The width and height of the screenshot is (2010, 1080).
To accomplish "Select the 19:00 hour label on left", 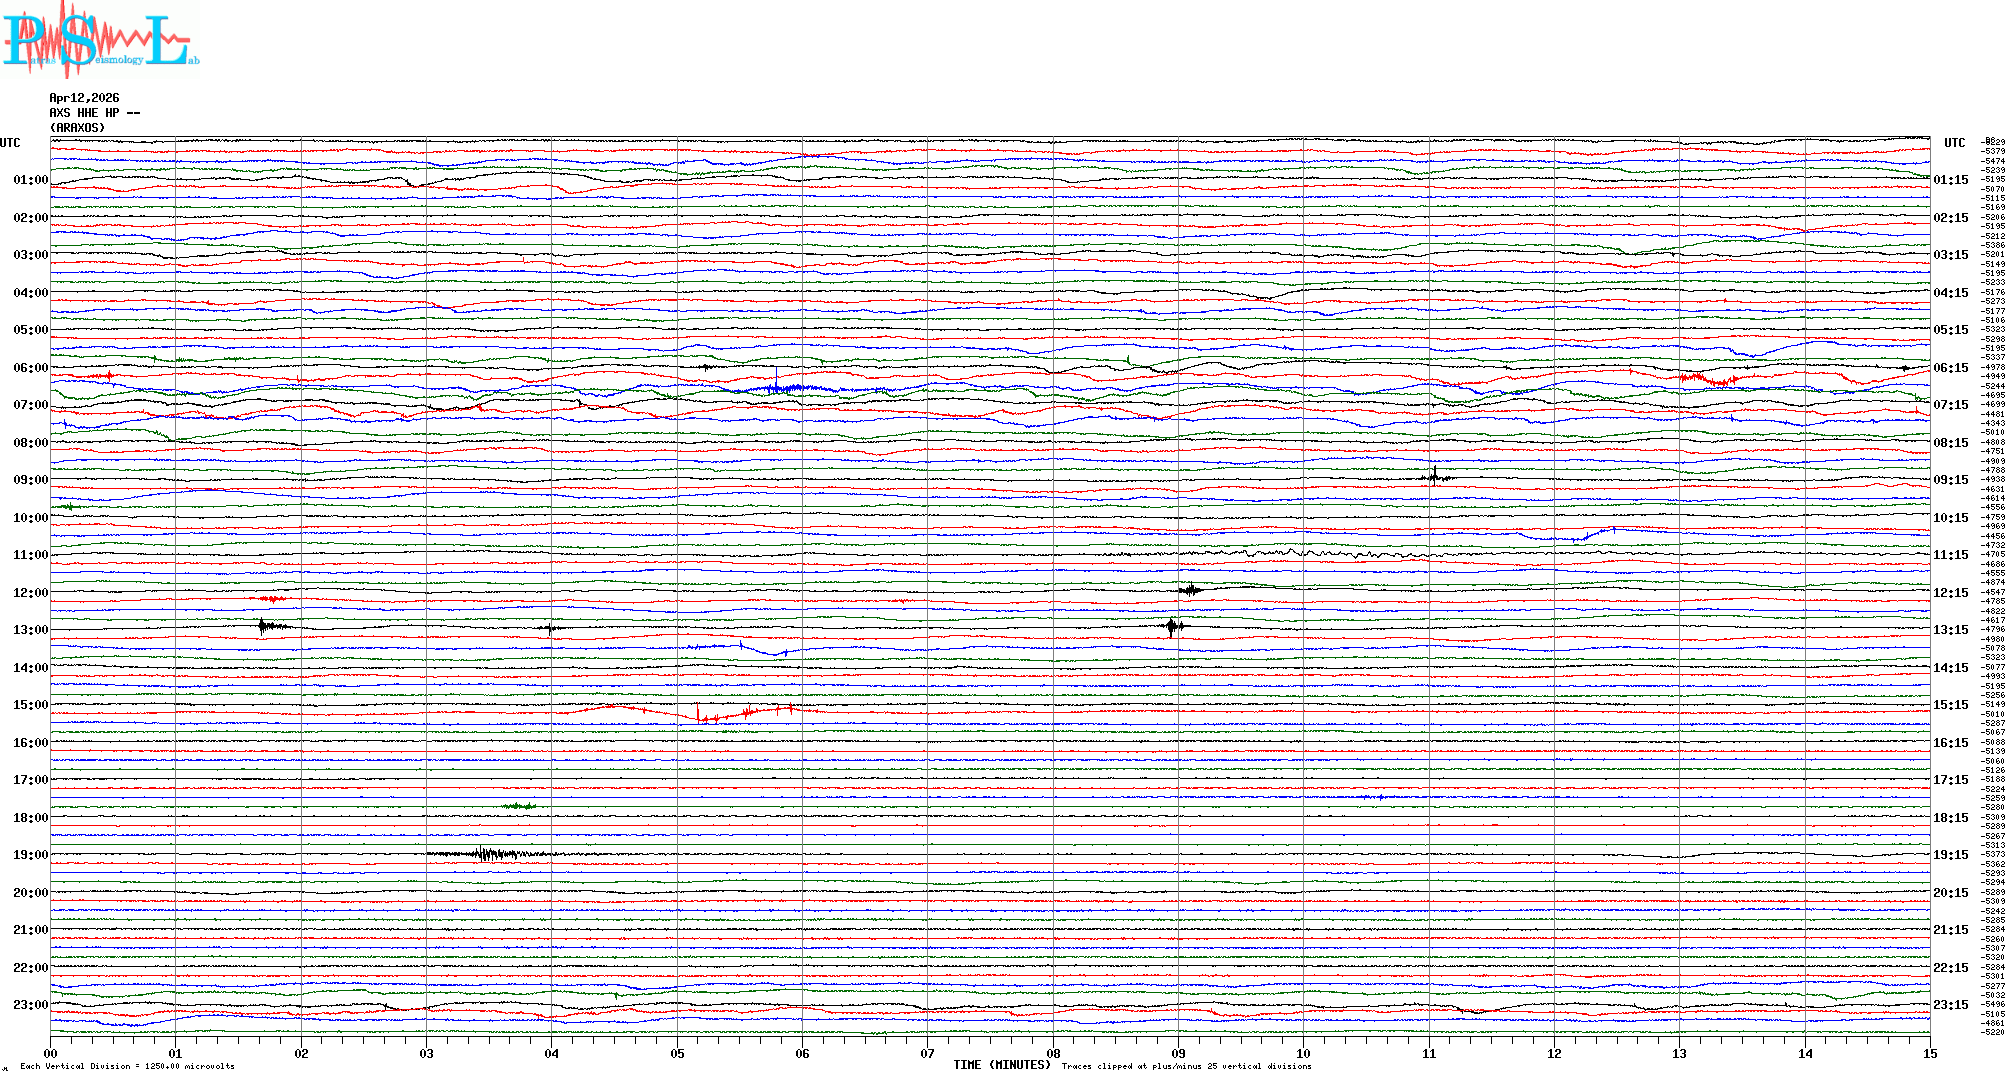I will click(x=30, y=855).
